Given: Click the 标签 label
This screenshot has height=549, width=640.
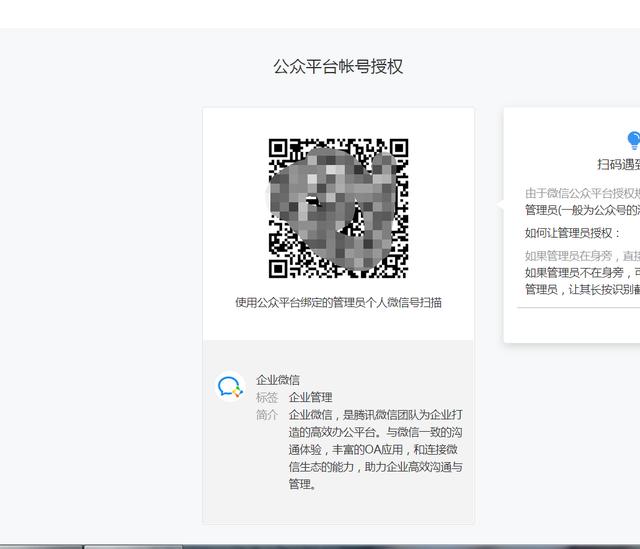Looking at the screenshot, I should [267, 397].
